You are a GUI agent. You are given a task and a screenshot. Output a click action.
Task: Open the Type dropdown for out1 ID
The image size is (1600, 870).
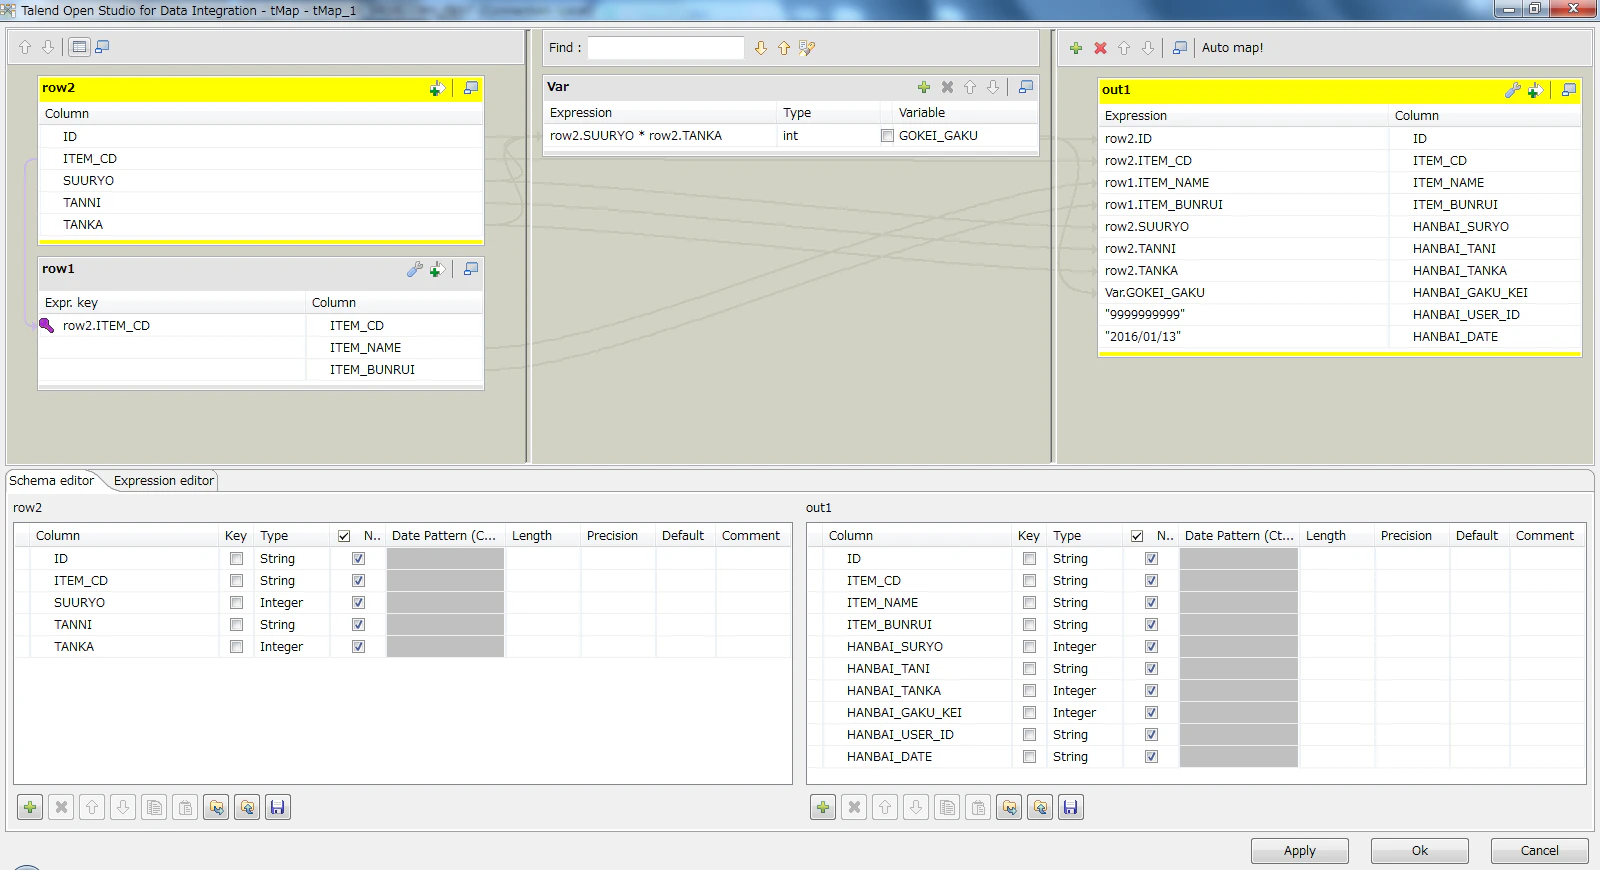[x=1083, y=559]
